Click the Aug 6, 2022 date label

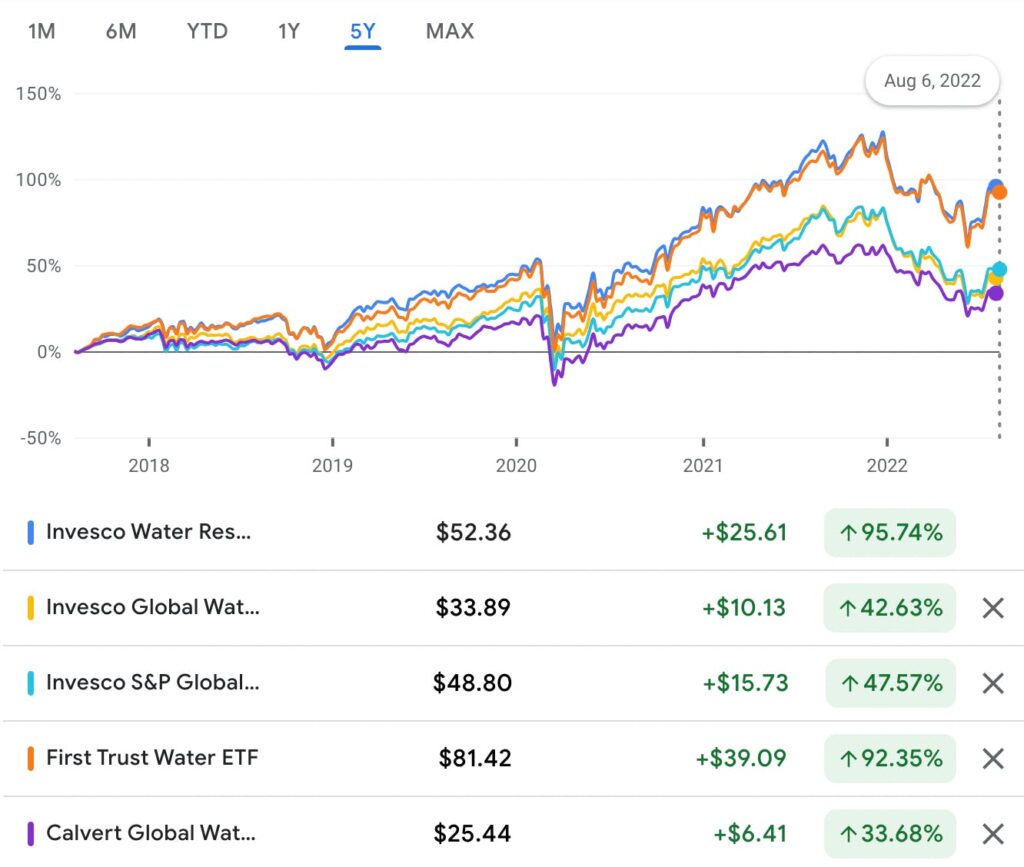(931, 81)
